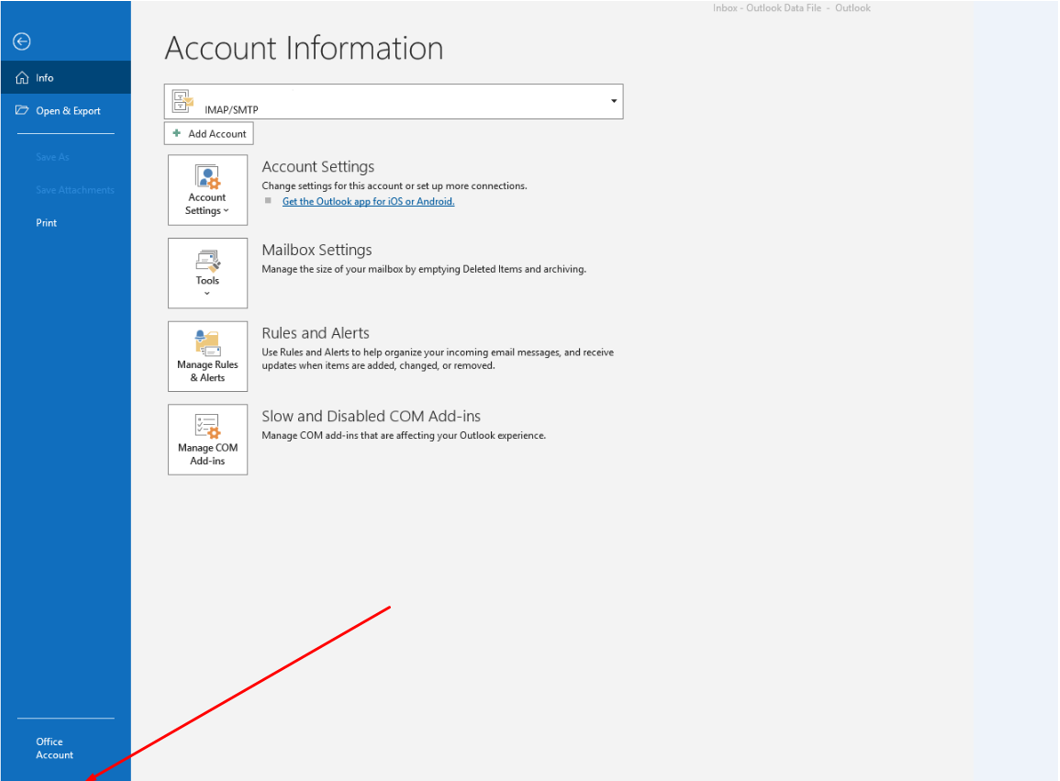1060x781 pixels.
Task: Click the Add Account button
Action: [x=209, y=134]
